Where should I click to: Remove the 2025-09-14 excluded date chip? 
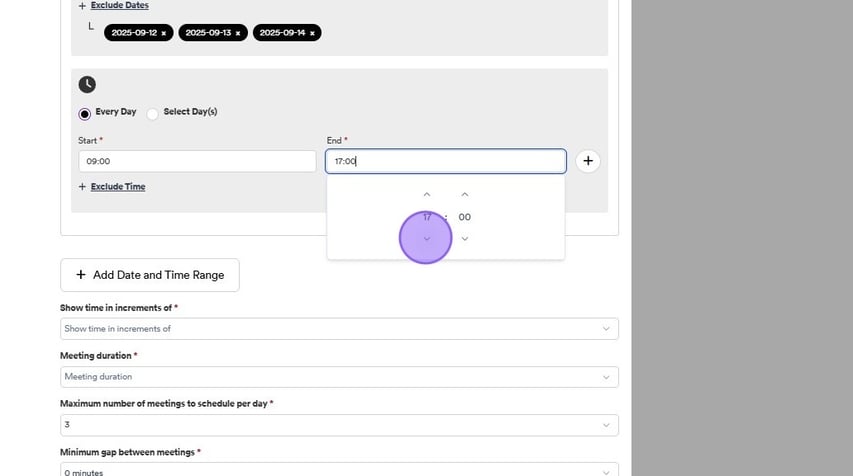(x=312, y=33)
